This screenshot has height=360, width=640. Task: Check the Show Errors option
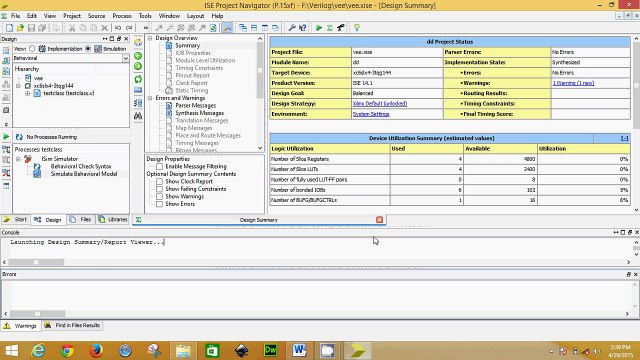(x=160, y=204)
